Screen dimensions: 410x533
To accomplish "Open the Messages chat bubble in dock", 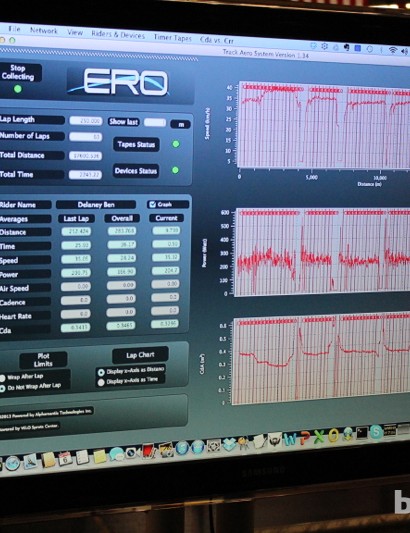I will [x=116, y=453].
